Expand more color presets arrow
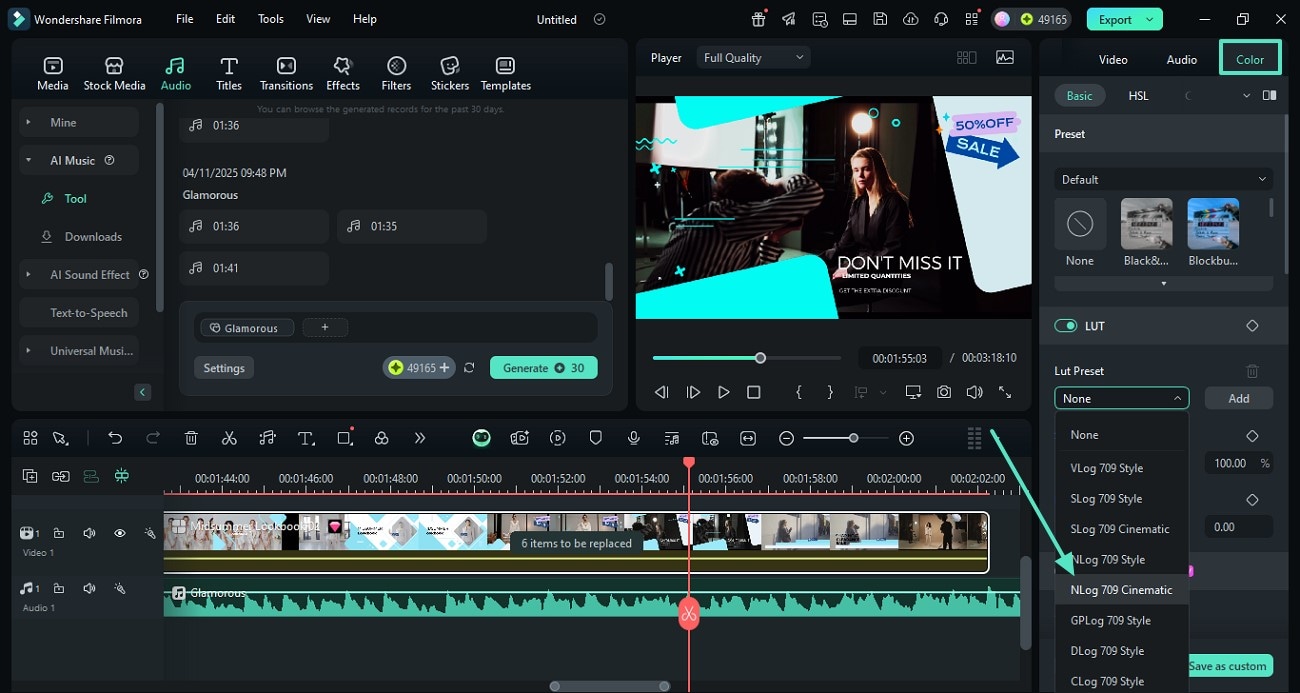Viewport: 1300px width, 693px height. [x=1163, y=284]
